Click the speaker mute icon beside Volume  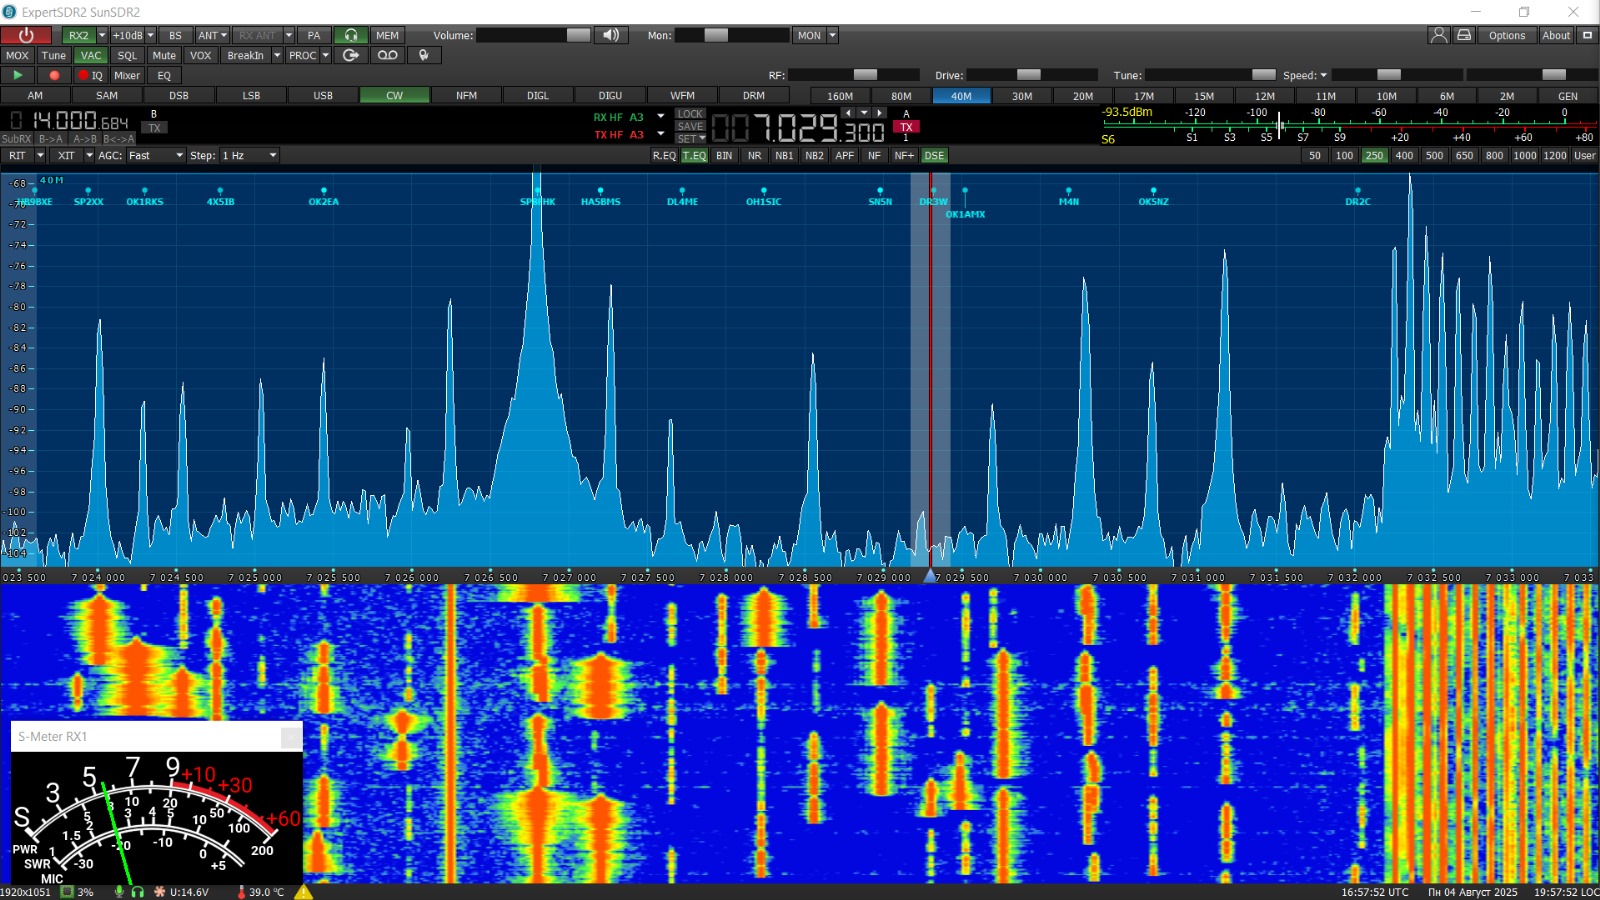click(x=610, y=35)
